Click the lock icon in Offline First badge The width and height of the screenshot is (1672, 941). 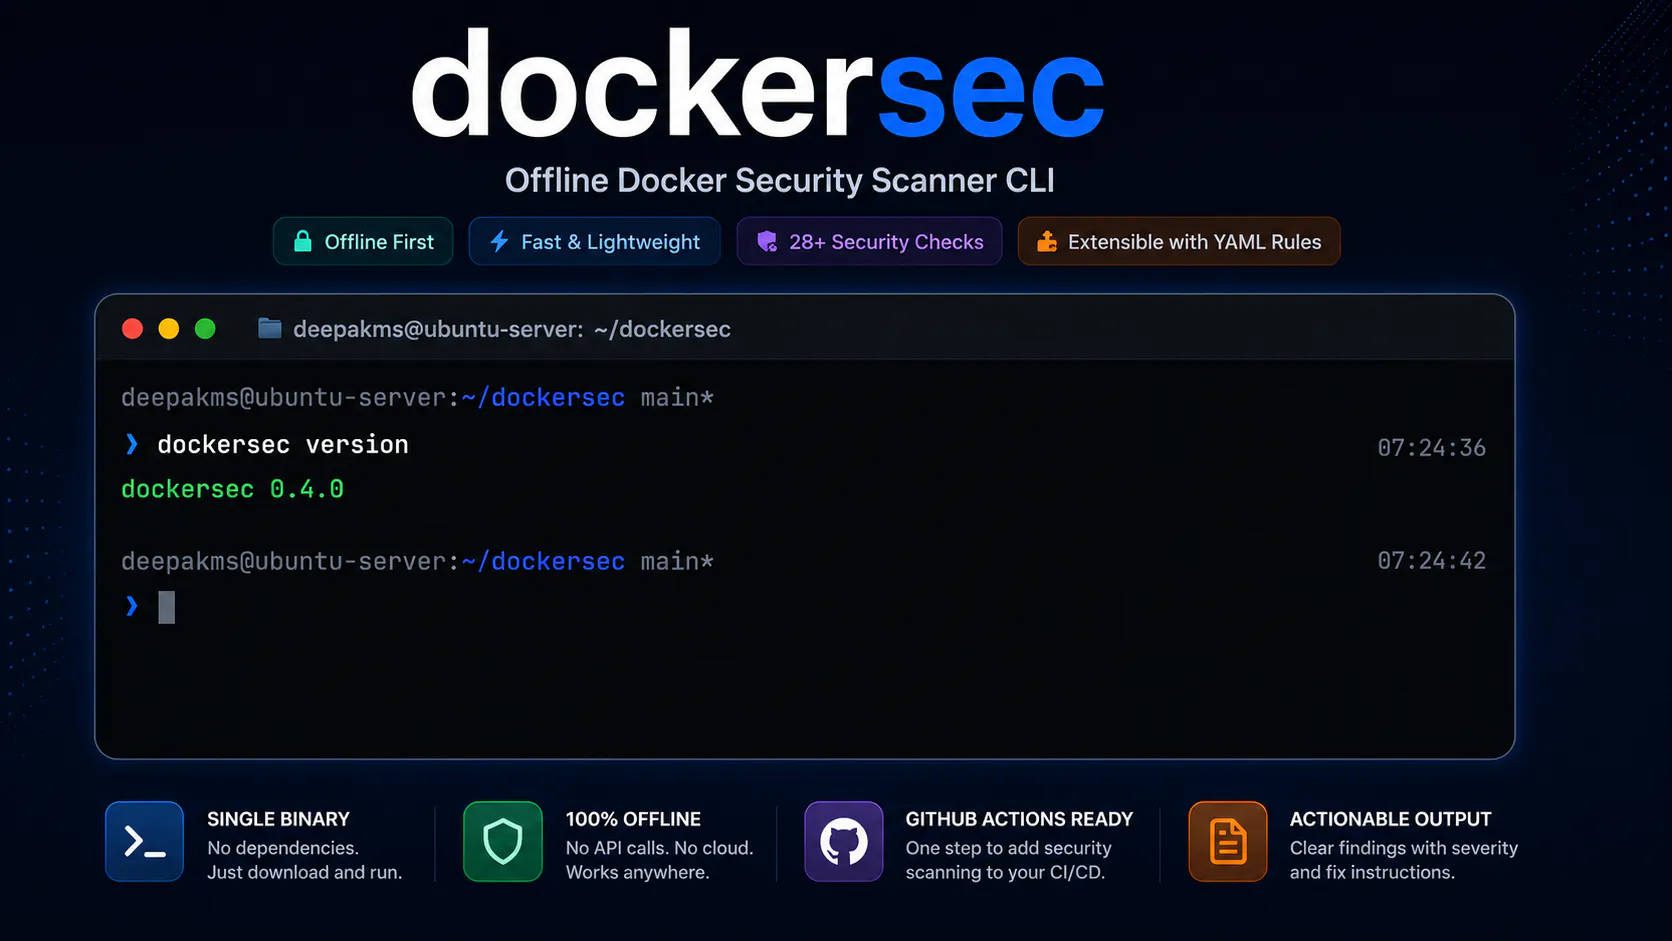(302, 241)
